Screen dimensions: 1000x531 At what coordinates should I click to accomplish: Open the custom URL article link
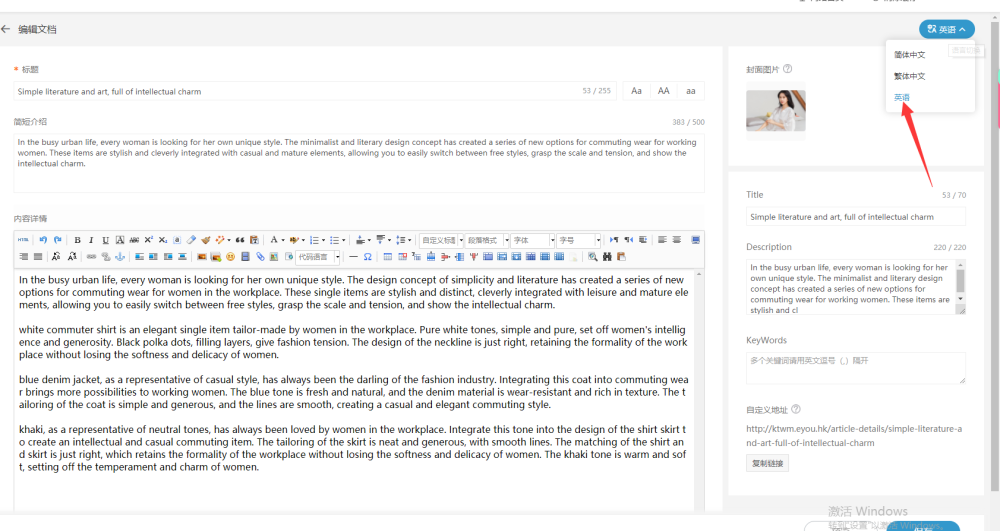pyautogui.click(x=854, y=435)
